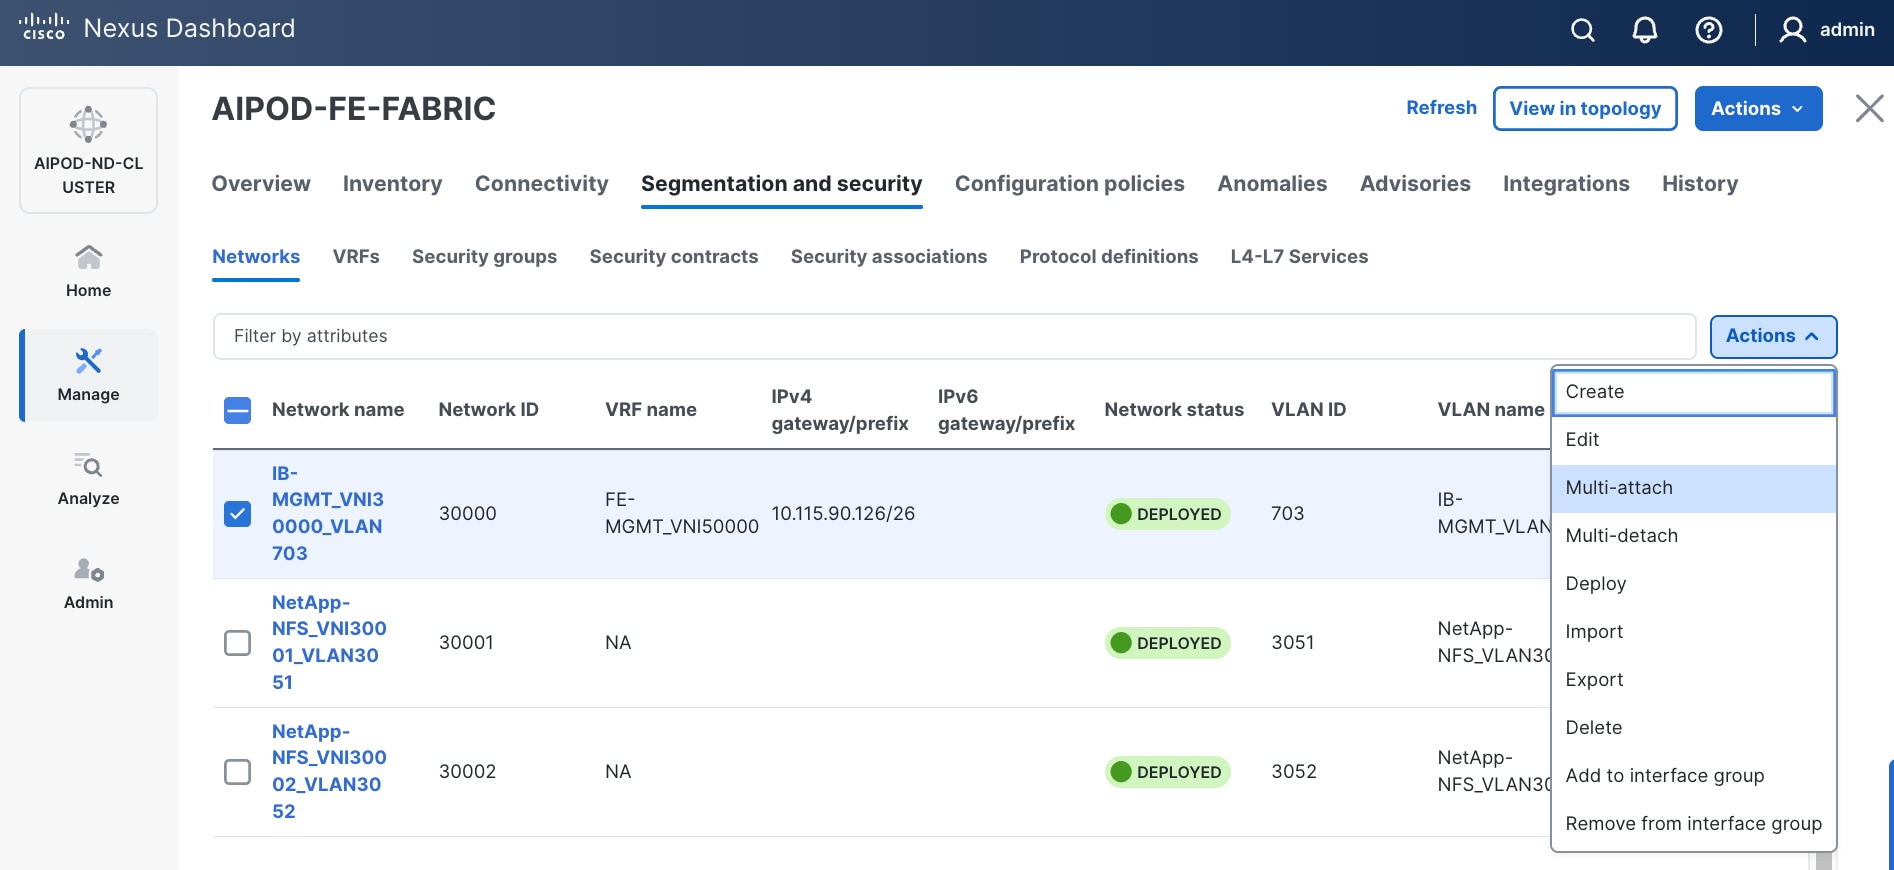This screenshot has height=870, width=1894.
Task: Open the help question mark icon
Action: (1708, 30)
